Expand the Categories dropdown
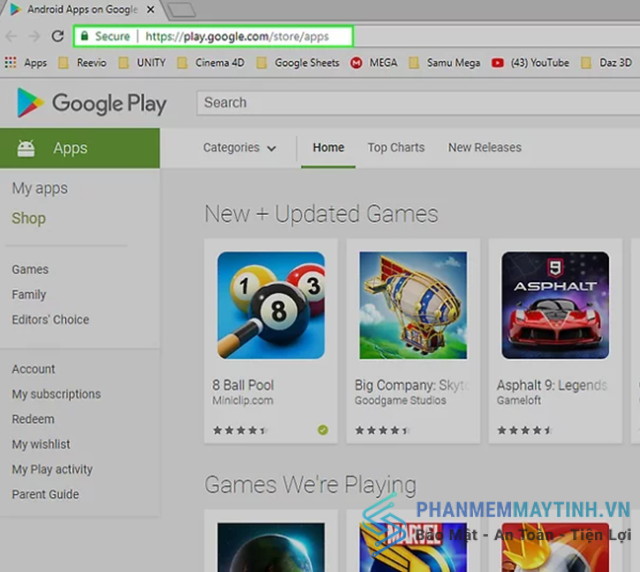 point(240,147)
